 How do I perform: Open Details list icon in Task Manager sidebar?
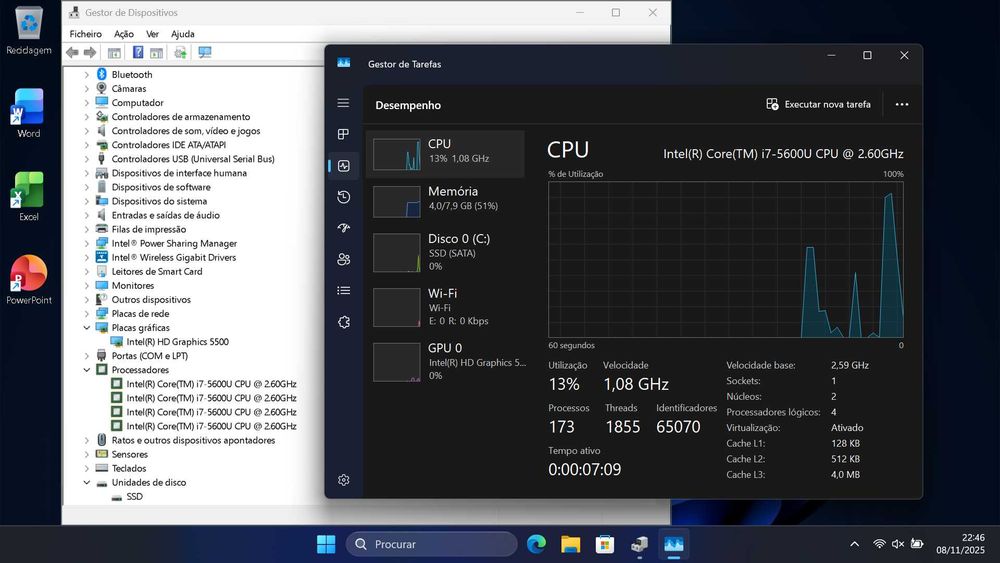tap(343, 291)
